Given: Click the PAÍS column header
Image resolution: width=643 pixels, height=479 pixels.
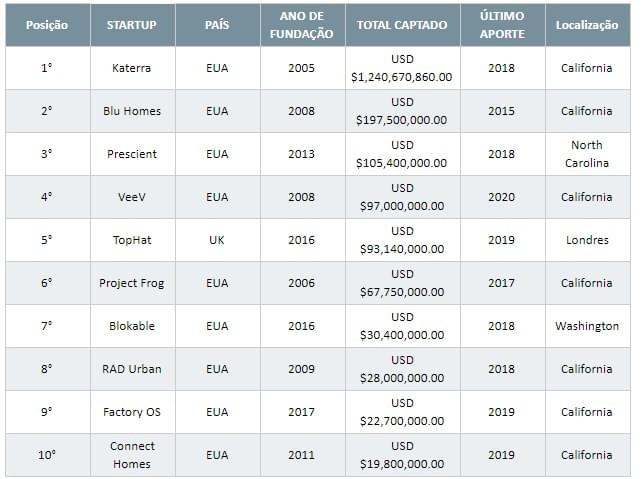Looking at the screenshot, I should [217, 25].
